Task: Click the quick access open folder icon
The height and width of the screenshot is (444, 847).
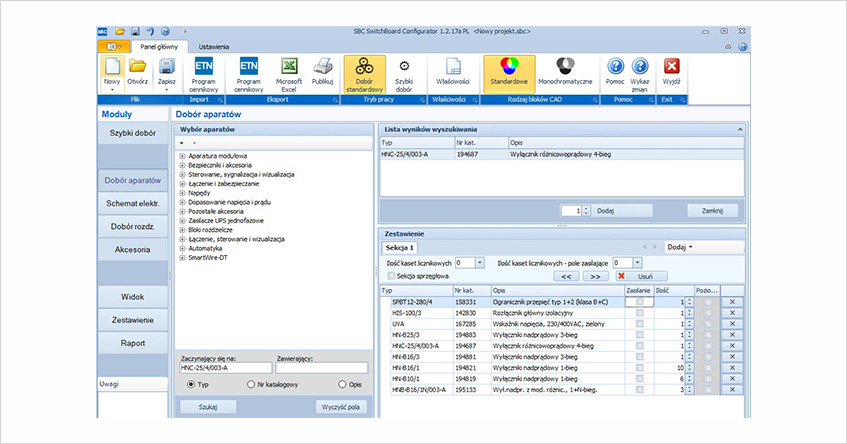Action: (120, 32)
